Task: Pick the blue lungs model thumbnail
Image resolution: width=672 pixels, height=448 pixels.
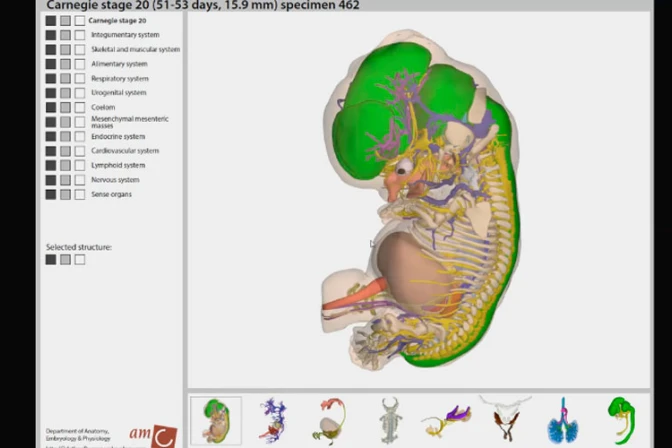Action: tap(562, 420)
